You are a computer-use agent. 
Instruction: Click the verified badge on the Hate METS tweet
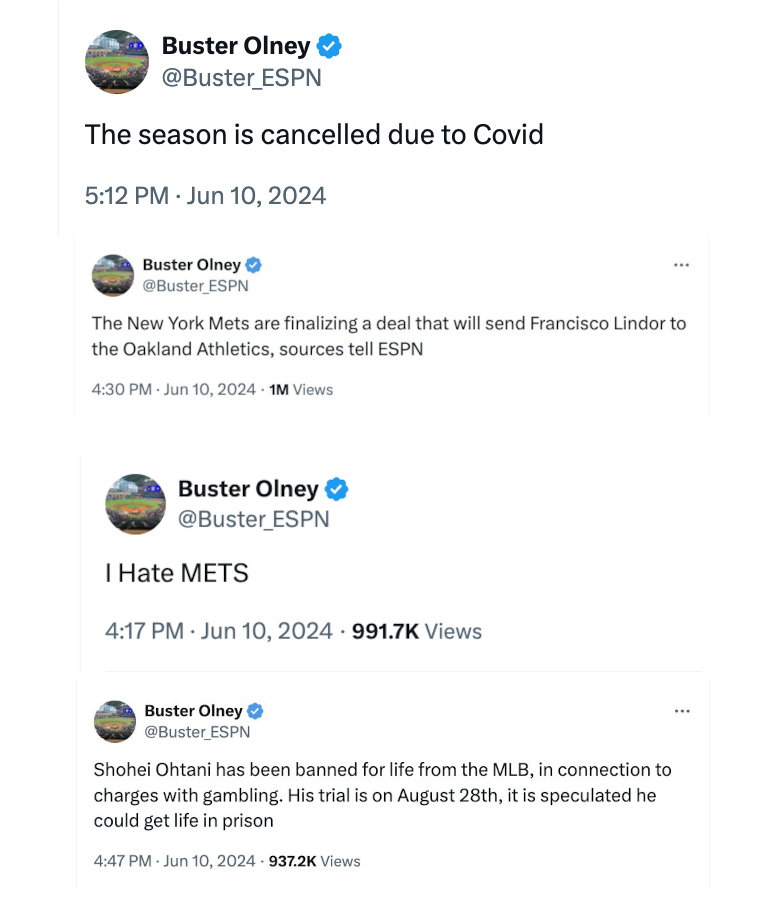coord(336,489)
